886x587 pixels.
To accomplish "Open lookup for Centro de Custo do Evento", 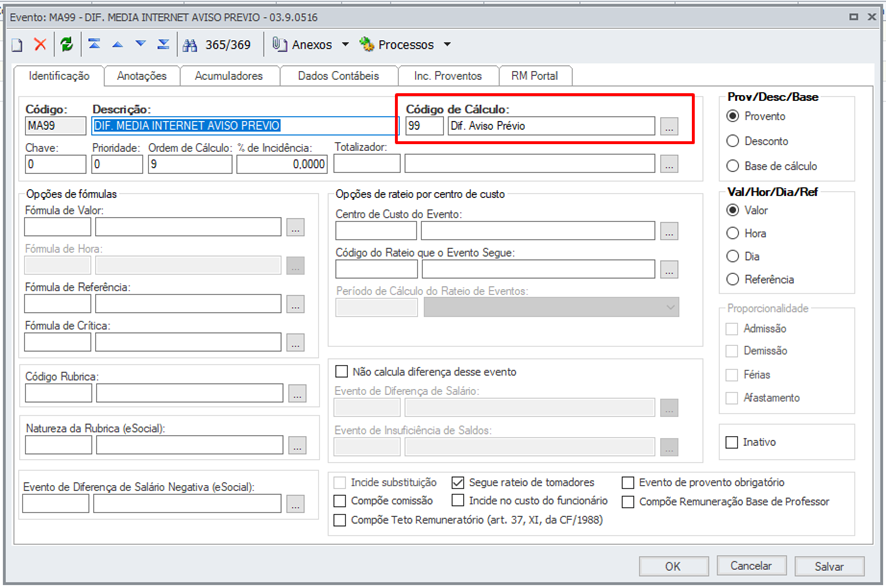I will tap(669, 231).
